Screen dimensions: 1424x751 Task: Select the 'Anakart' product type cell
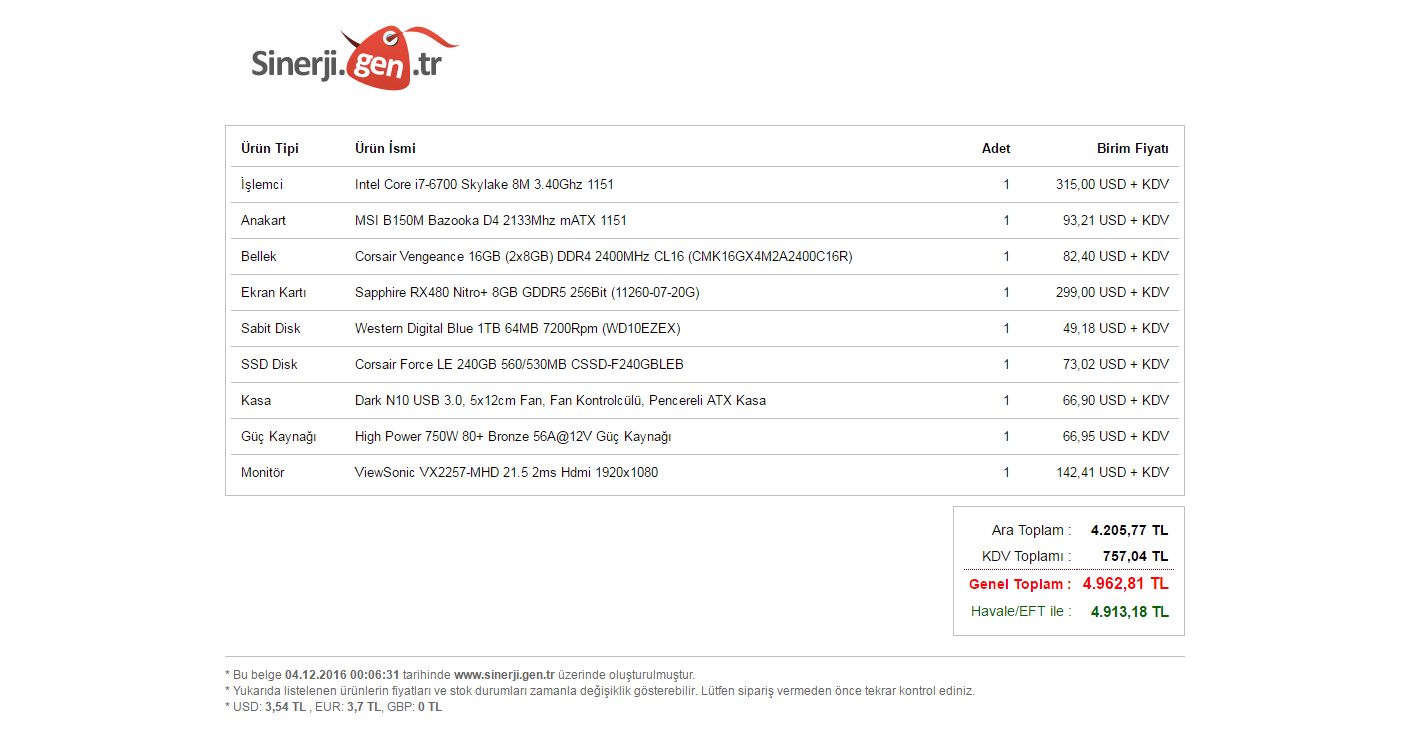(x=265, y=221)
